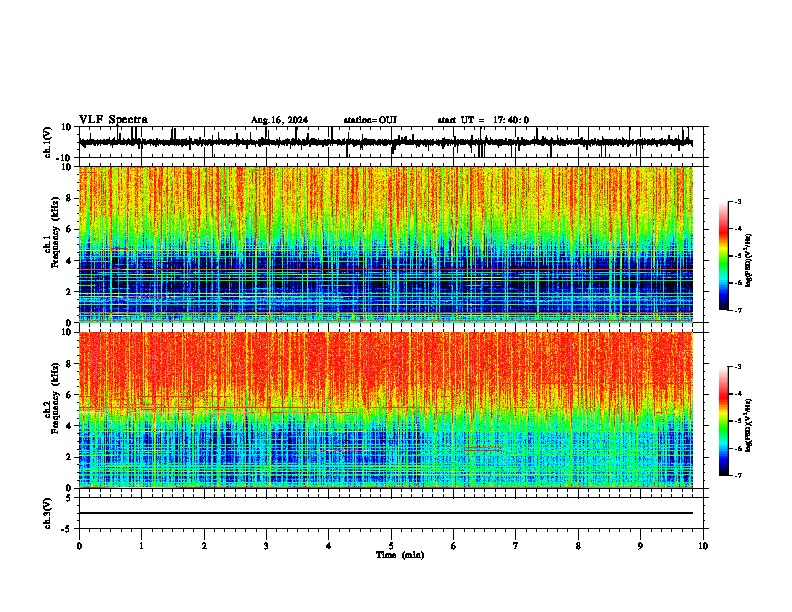Click time axis tick label 10

703,546
